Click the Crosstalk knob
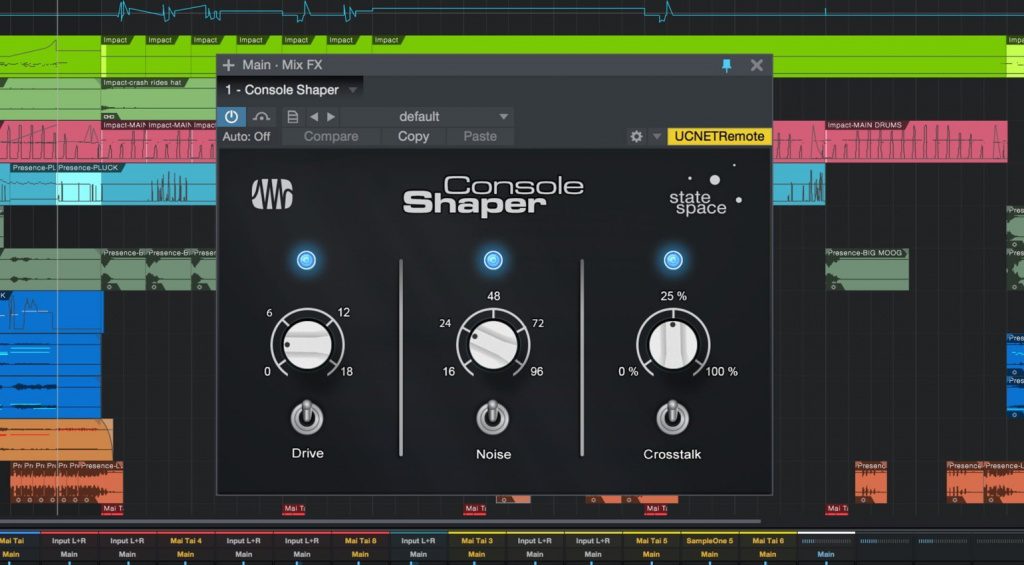 [x=673, y=344]
